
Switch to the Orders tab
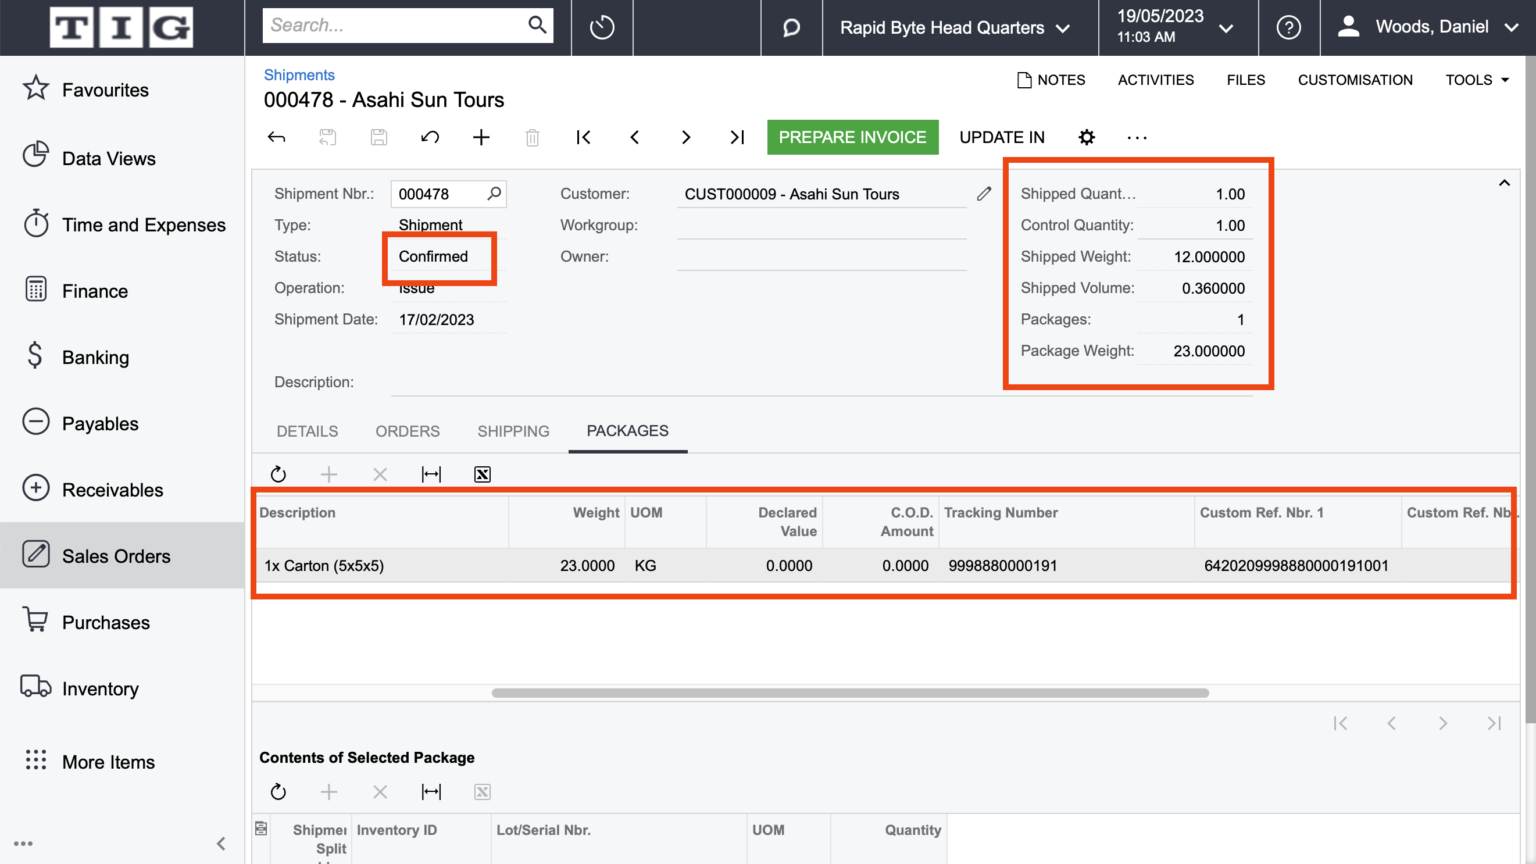[x=407, y=431]
